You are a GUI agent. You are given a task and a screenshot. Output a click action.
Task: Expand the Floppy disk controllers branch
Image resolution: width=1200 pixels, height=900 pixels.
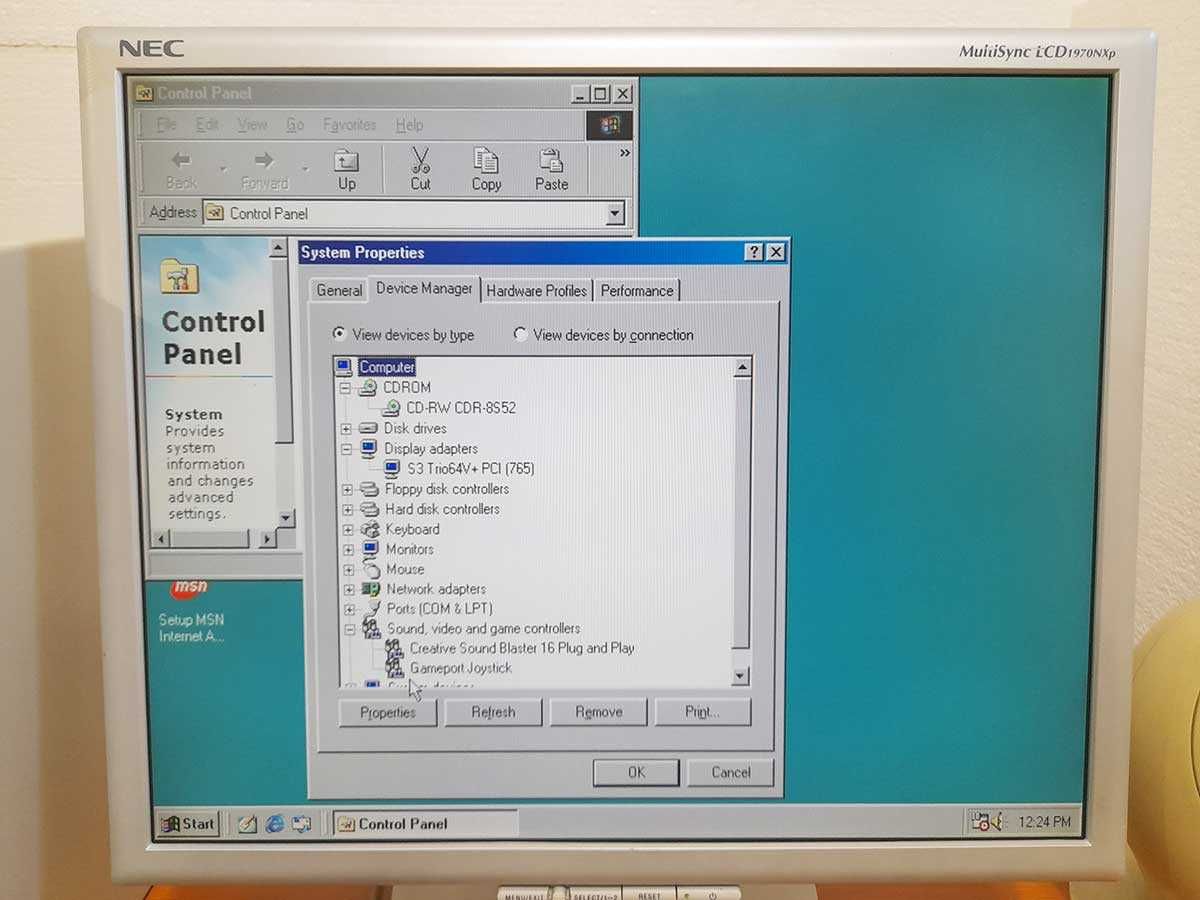[348, 490]
